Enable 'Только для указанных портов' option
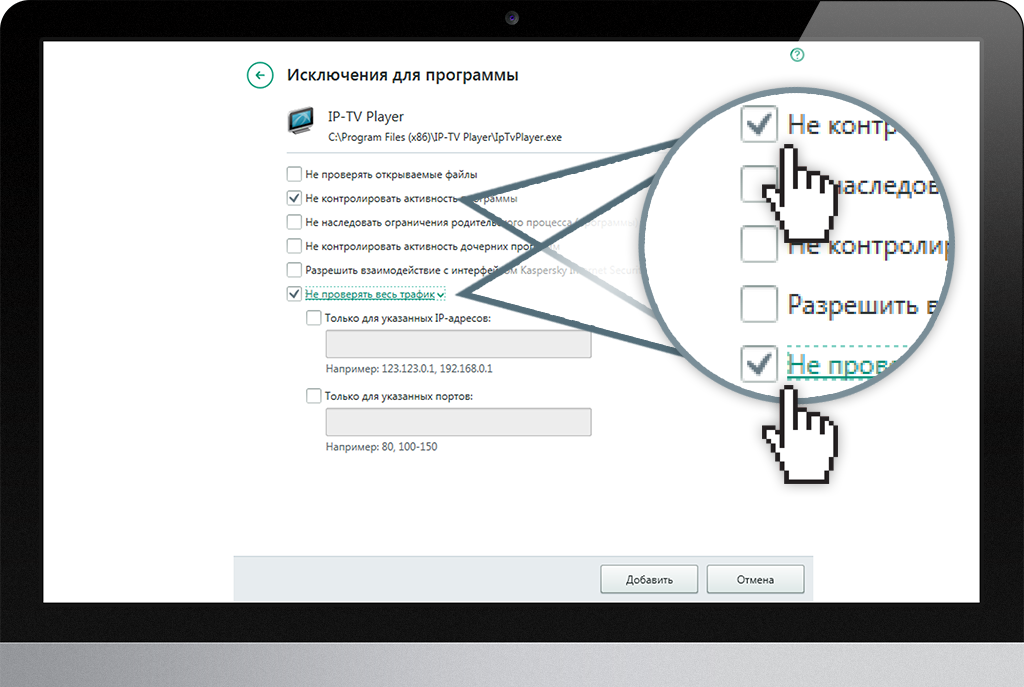Viewport: 1024px width, 687px height. (x=314, y=396)
